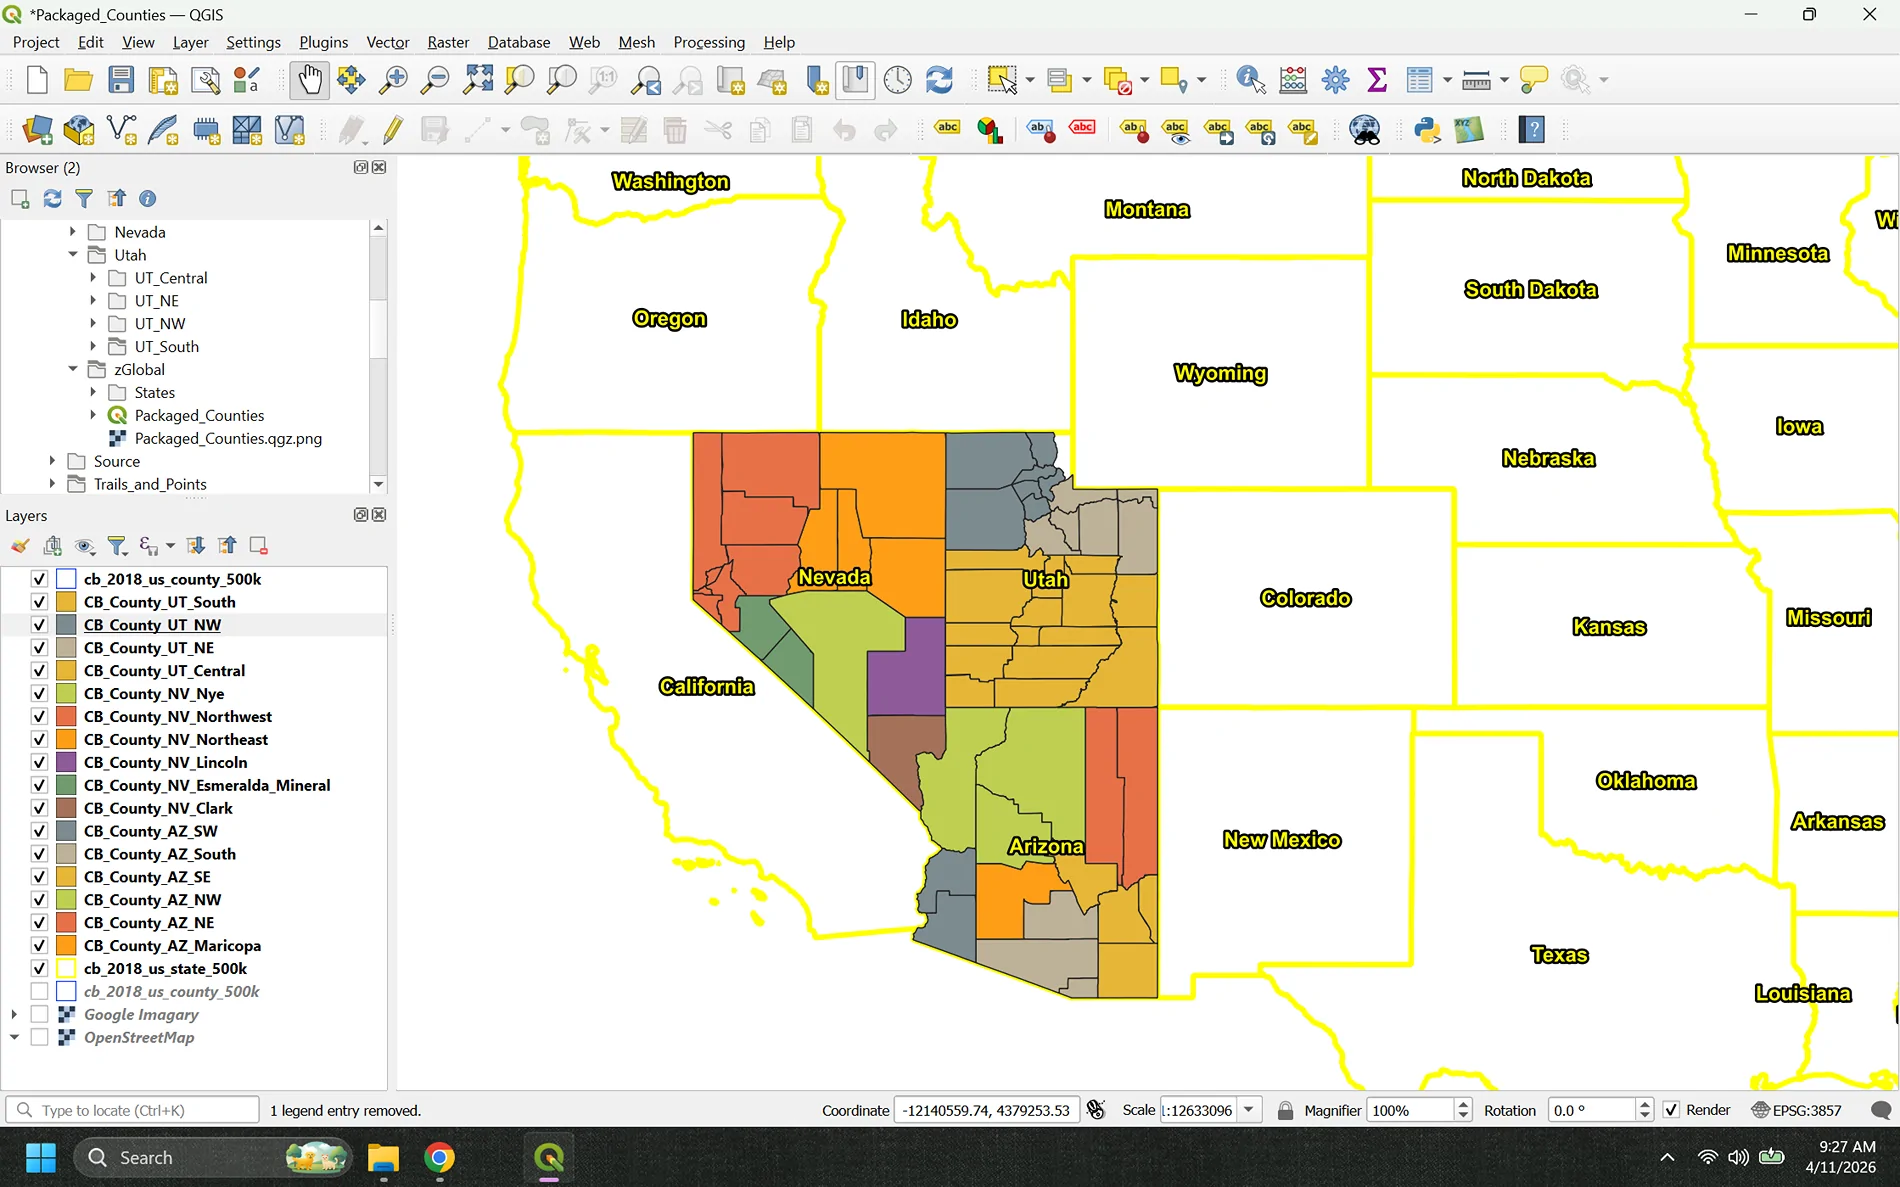This screenshot has width=1900, height=1187.
Task: Save the project with the floppy disk icon
Action: (121, 80)
